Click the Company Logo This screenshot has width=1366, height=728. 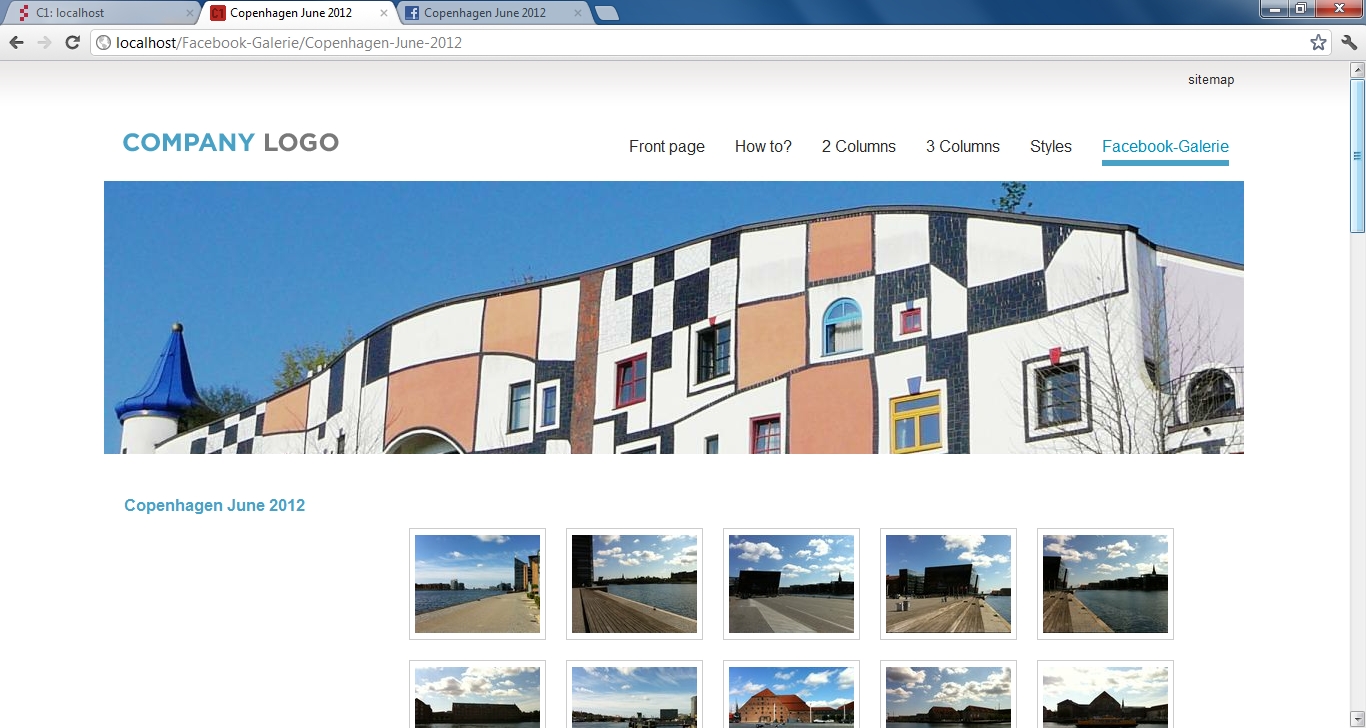coord(230,142)
